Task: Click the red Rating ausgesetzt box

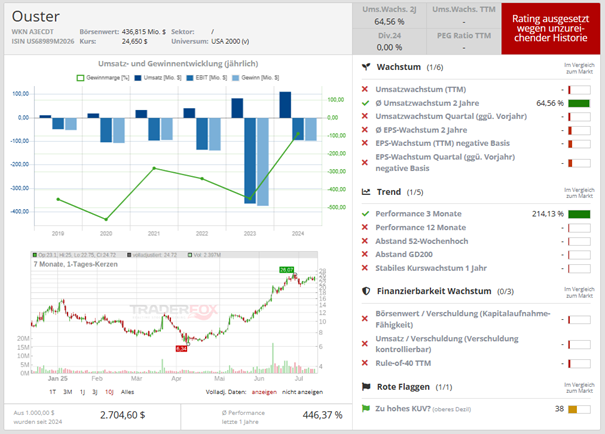Action: click(x=551, y=29)
